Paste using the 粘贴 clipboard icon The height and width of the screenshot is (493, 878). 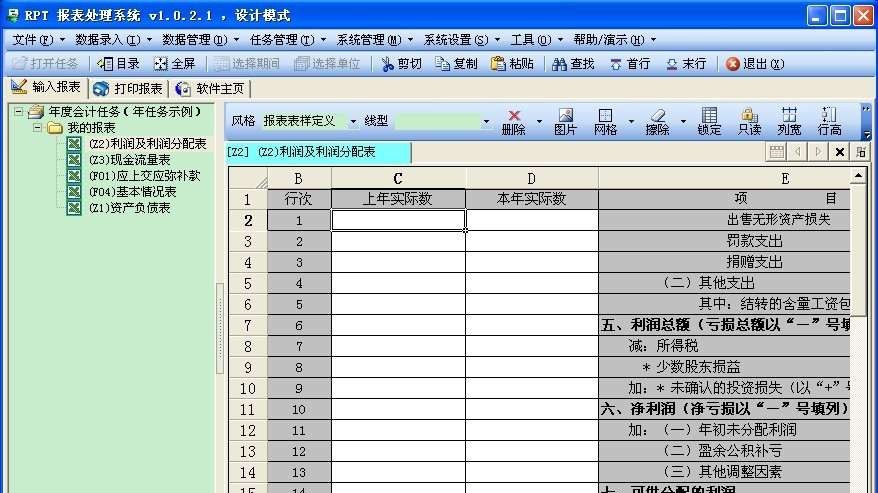pyautogui.click(x=512, y=64)
